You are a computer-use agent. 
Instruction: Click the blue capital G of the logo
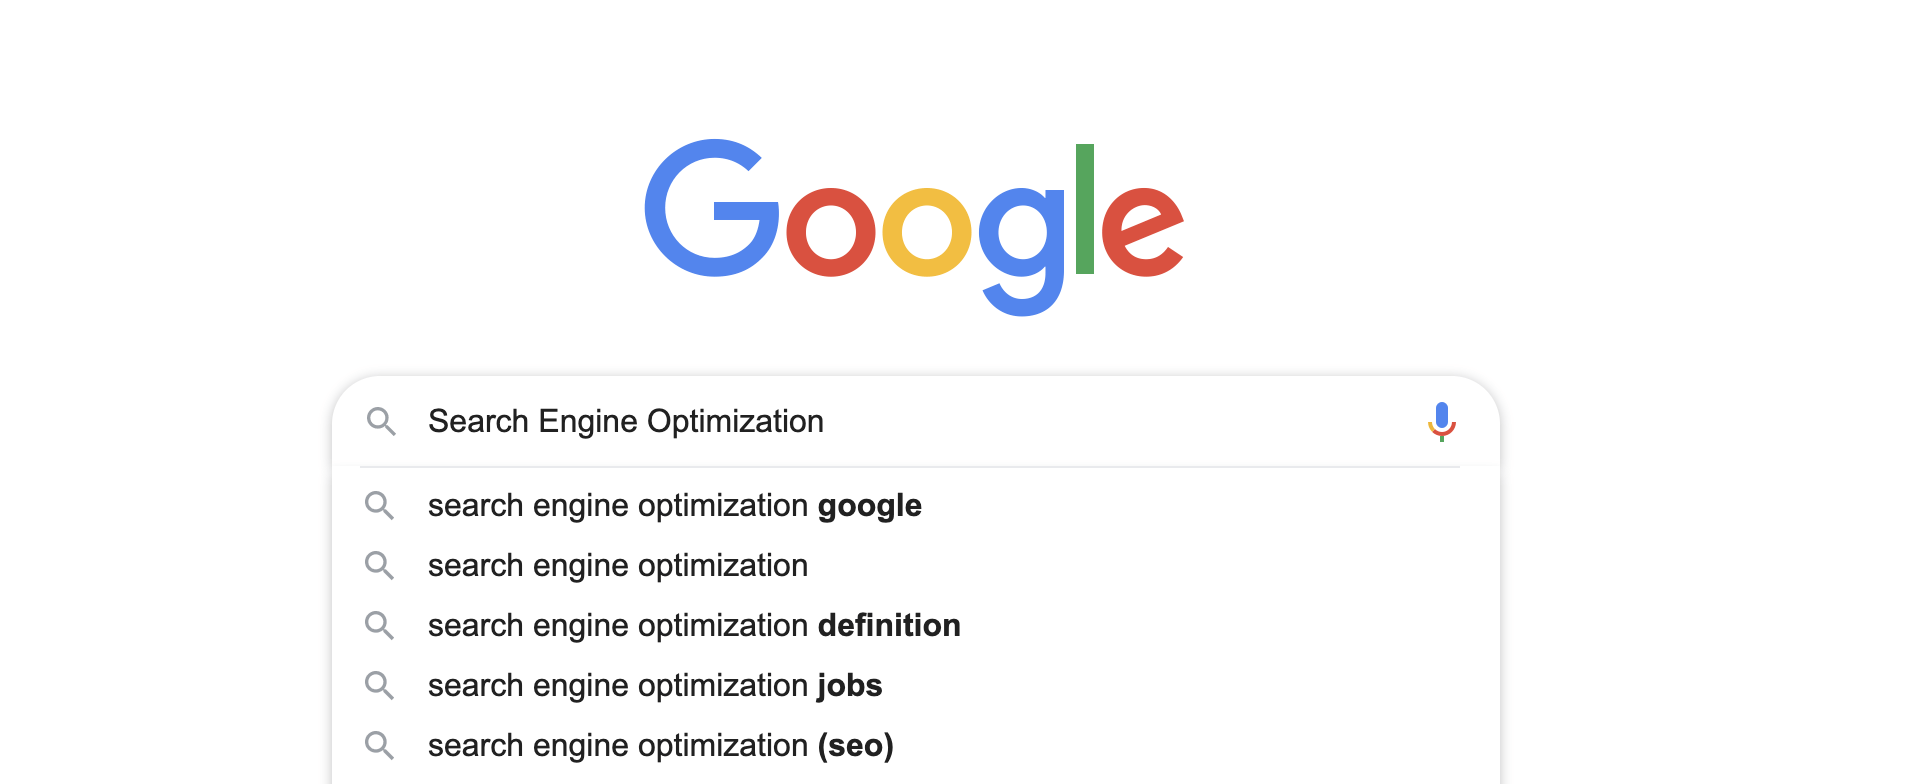711,208
